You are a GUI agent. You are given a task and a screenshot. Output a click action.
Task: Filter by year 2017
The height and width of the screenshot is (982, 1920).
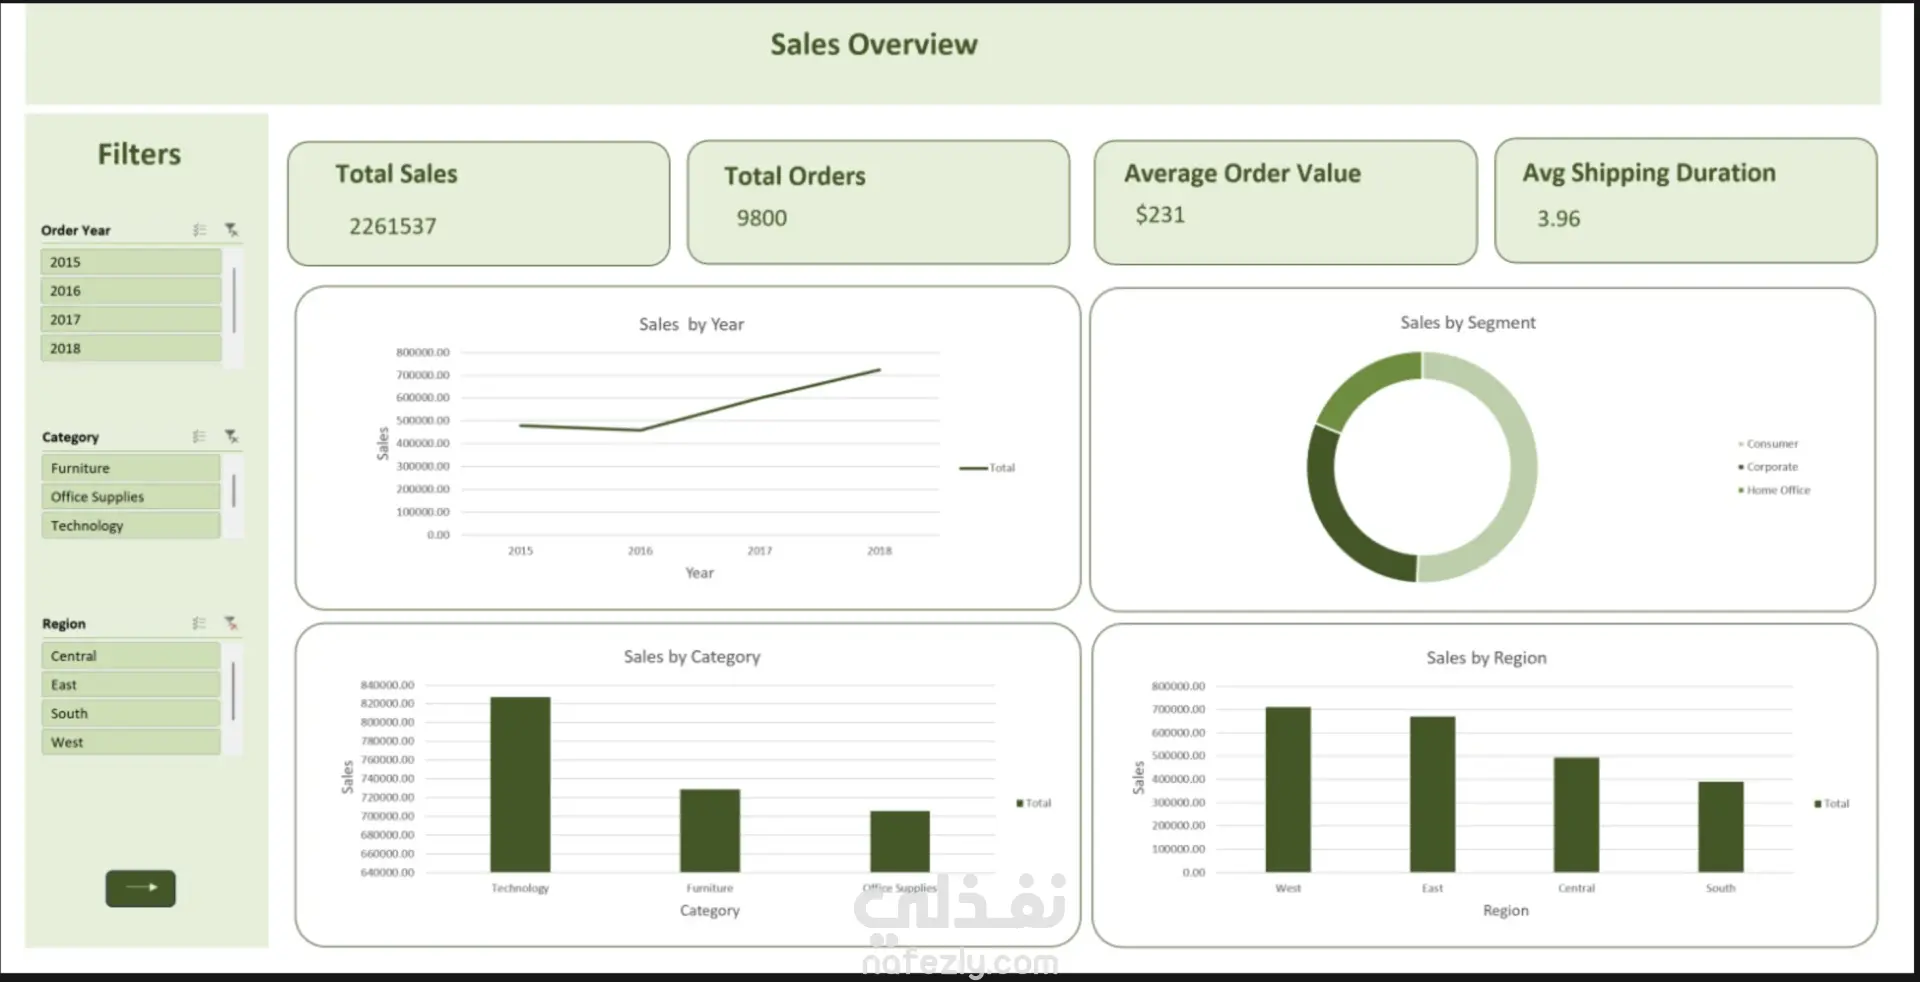click(131, 320)
